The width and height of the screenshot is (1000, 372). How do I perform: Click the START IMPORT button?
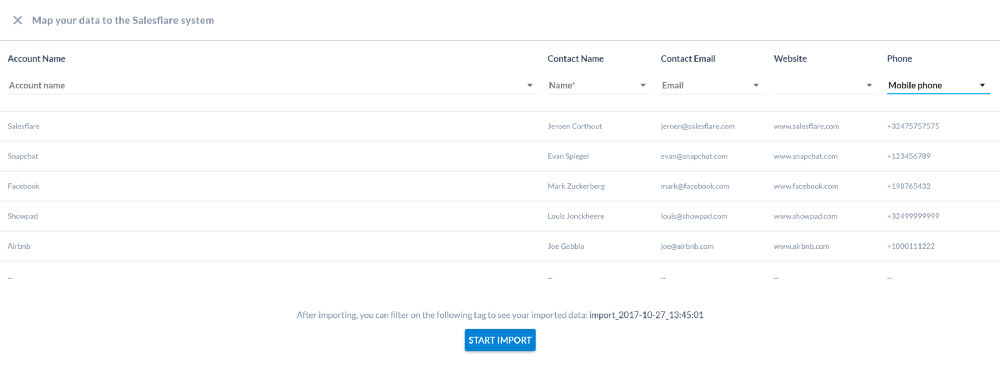pos(500,340)
